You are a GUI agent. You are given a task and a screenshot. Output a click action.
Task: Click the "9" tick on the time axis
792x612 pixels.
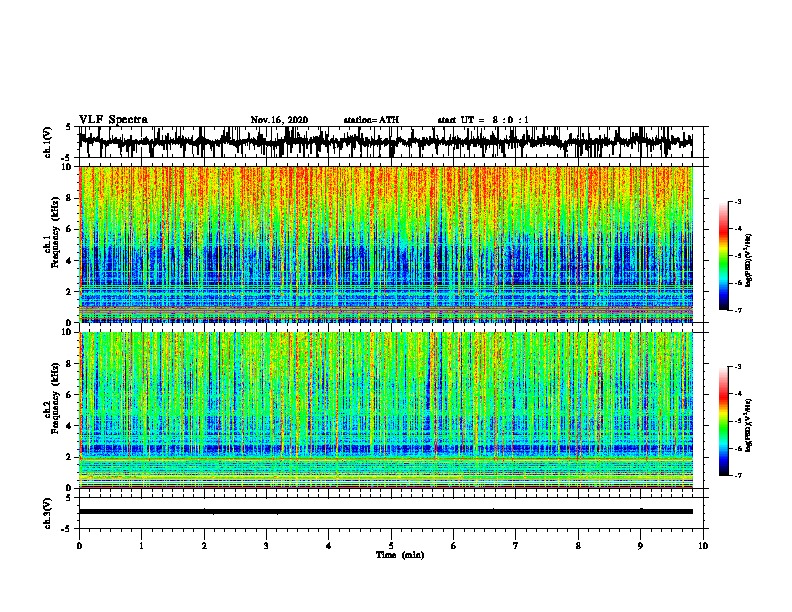pos(640,546)
